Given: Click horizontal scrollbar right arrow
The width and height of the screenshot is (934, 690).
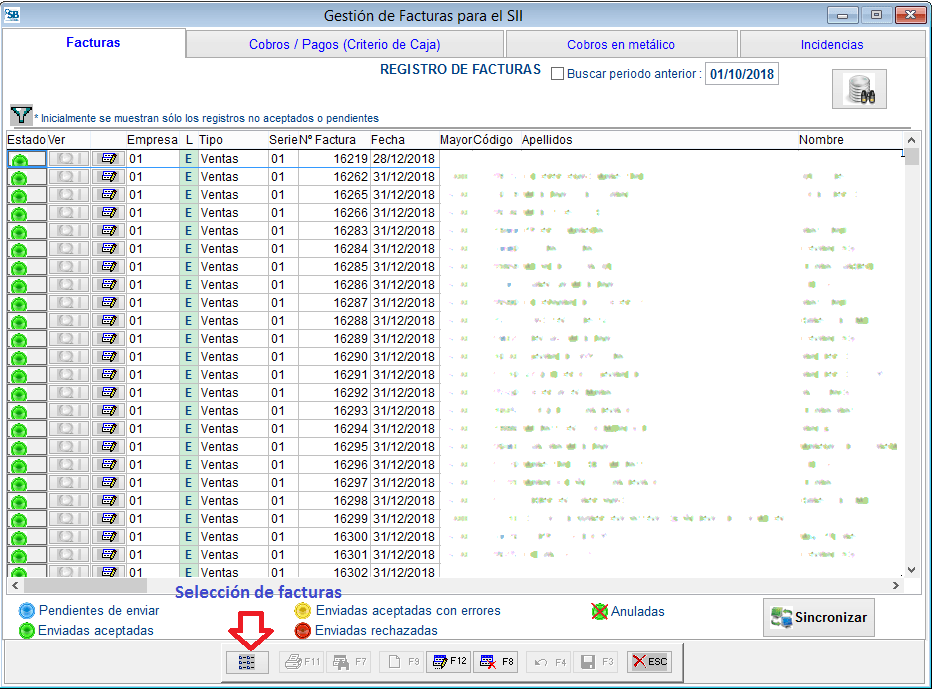Looking at the screenshot, I should 896,586.
